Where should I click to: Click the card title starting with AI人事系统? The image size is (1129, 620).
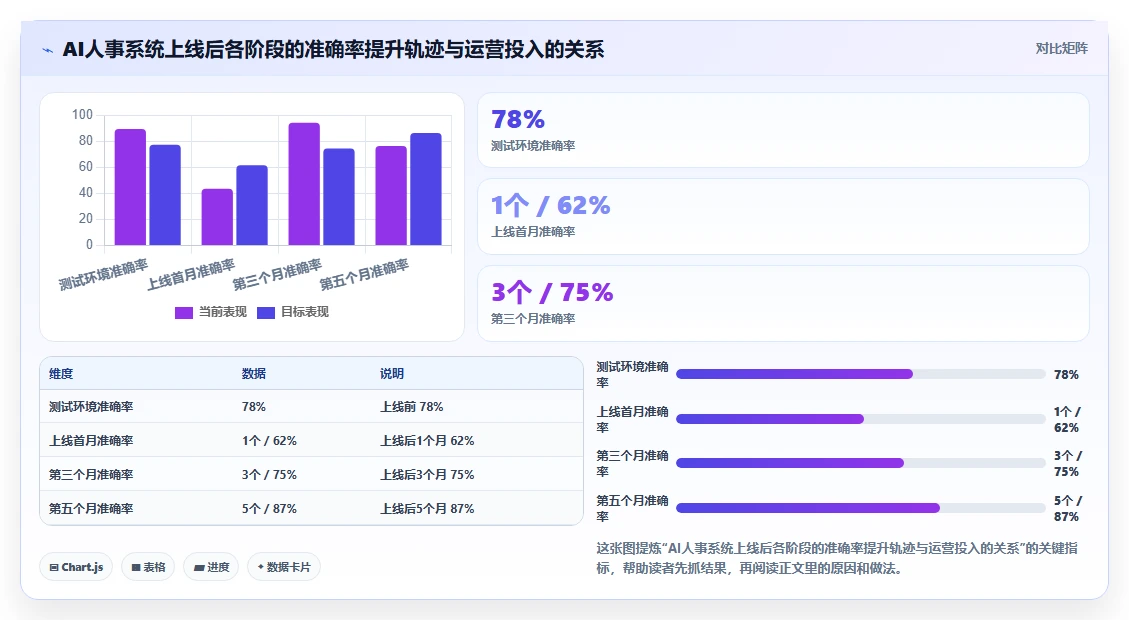click(x=333, y=50)
